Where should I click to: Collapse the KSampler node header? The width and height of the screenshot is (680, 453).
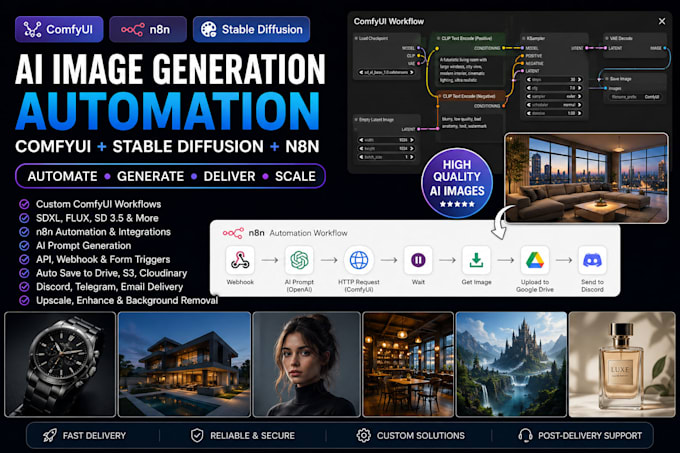523,38
